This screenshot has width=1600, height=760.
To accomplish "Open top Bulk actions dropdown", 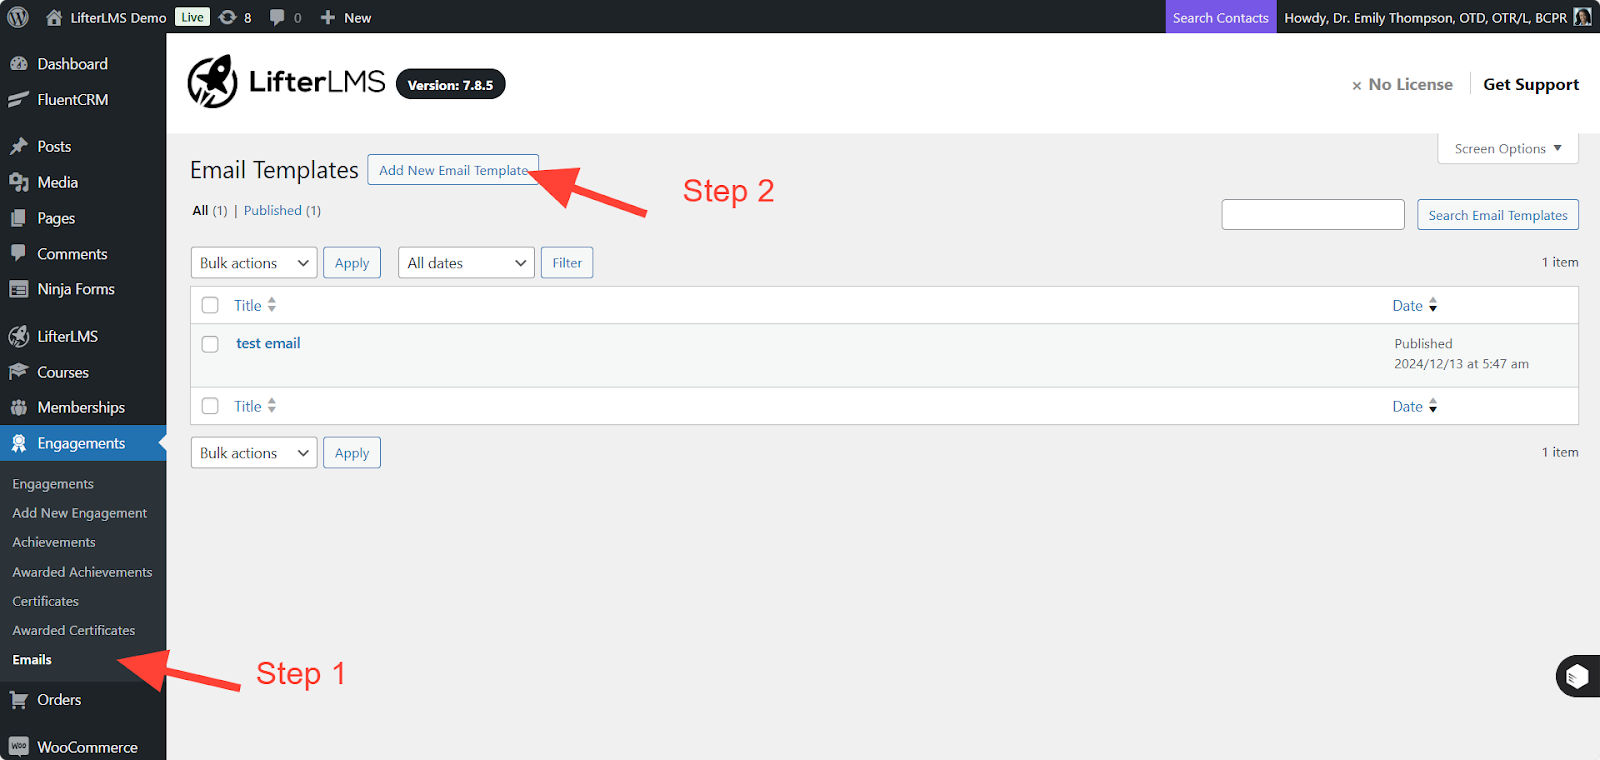I will 254,263.
